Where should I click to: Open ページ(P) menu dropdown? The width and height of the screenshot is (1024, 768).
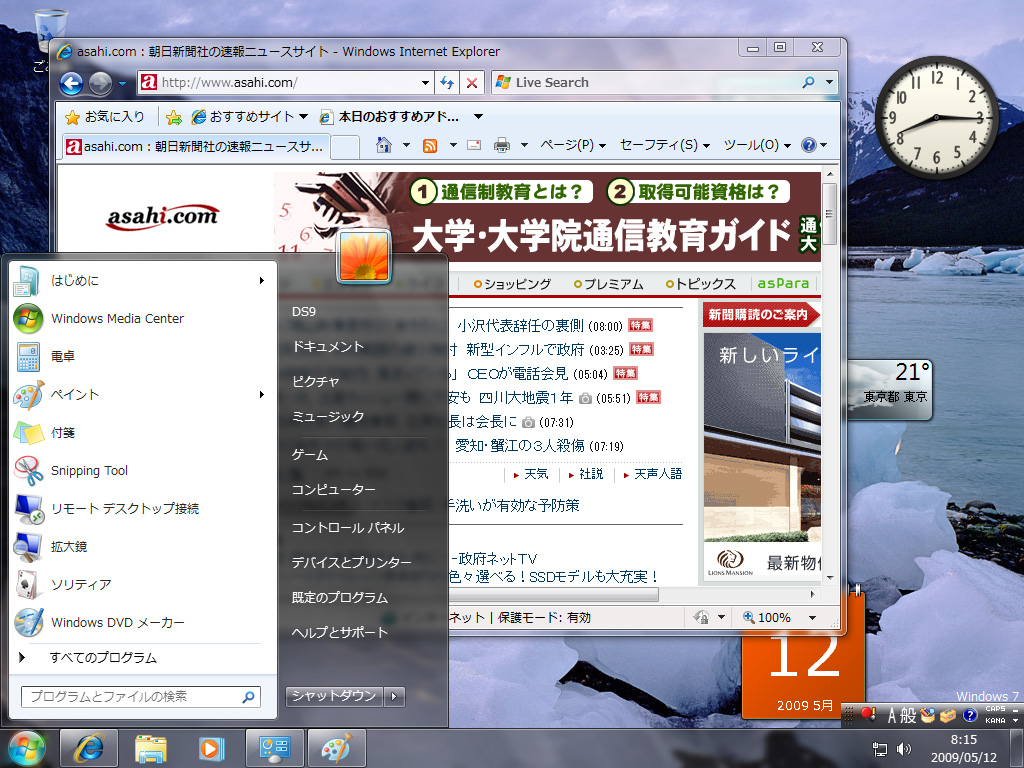coord(573,145)
